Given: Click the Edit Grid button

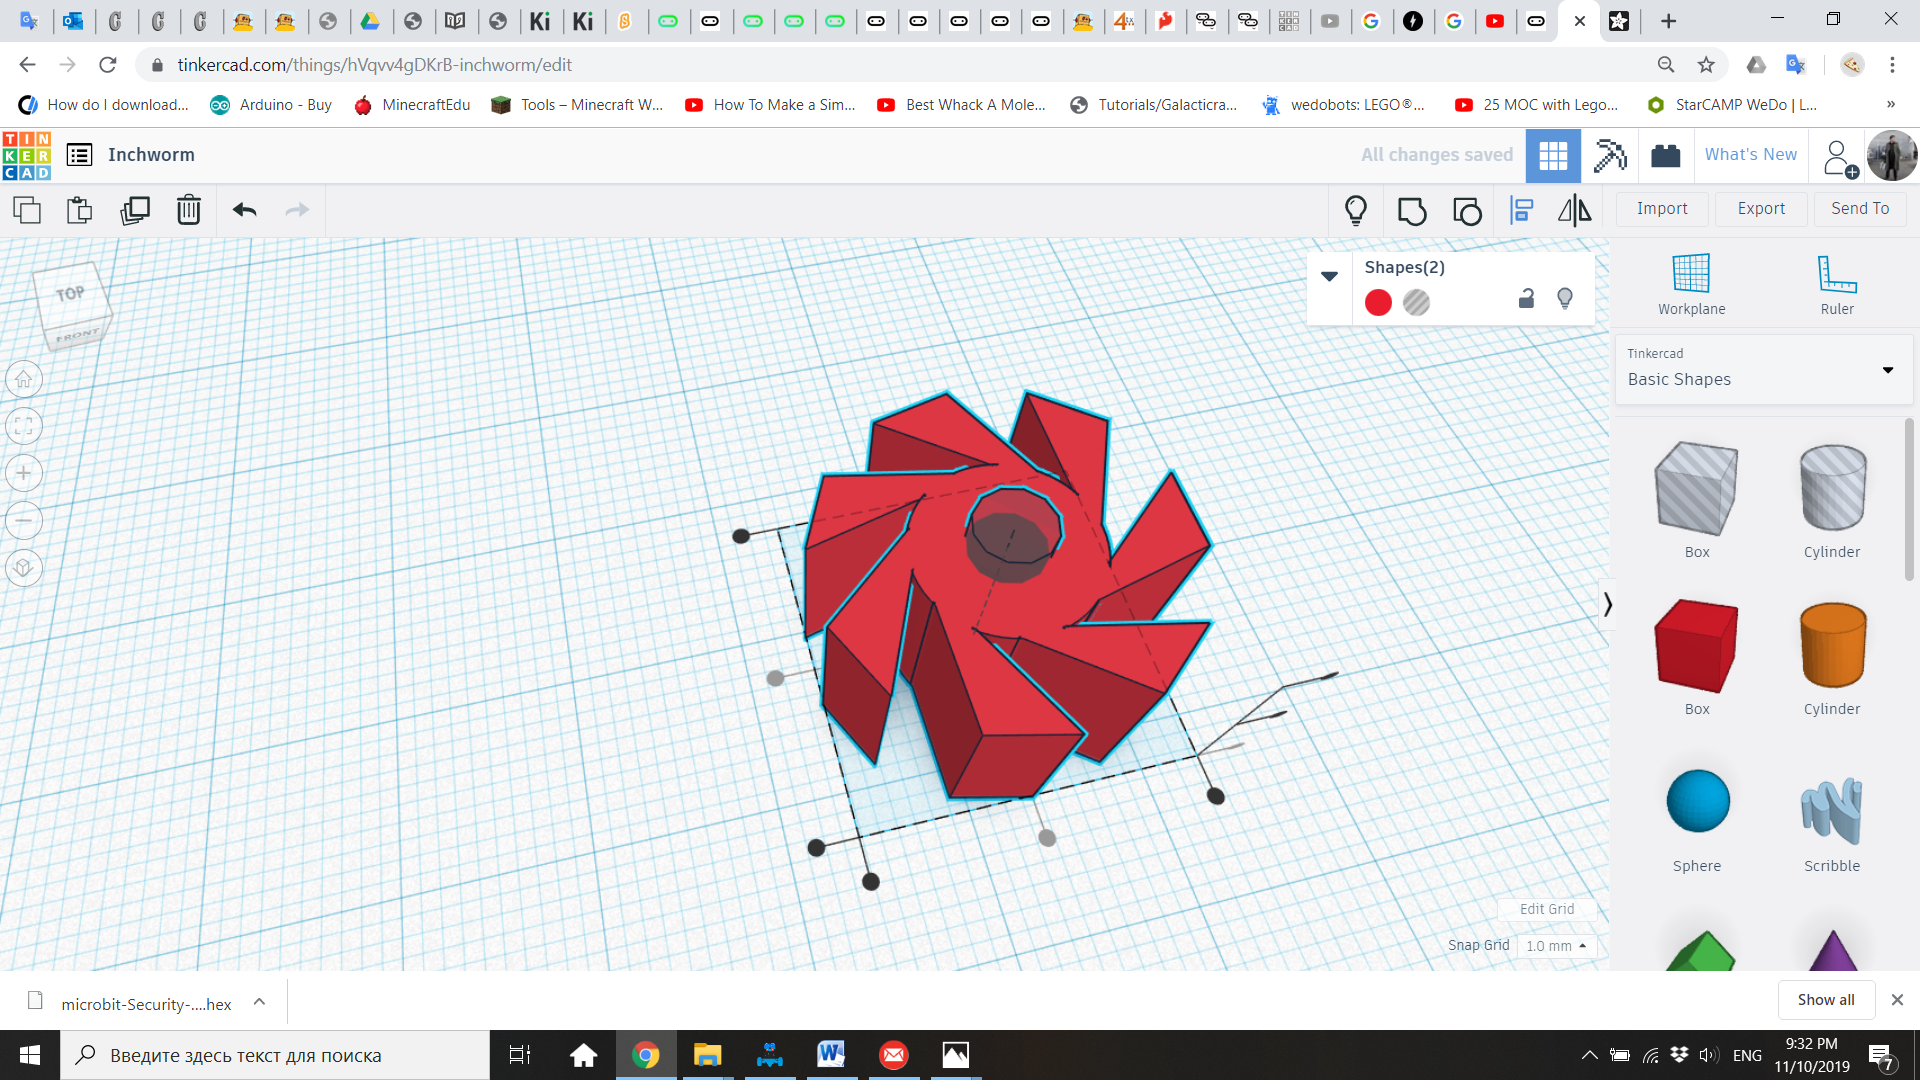Looking at the screenshot, I should pos(1546,909).
